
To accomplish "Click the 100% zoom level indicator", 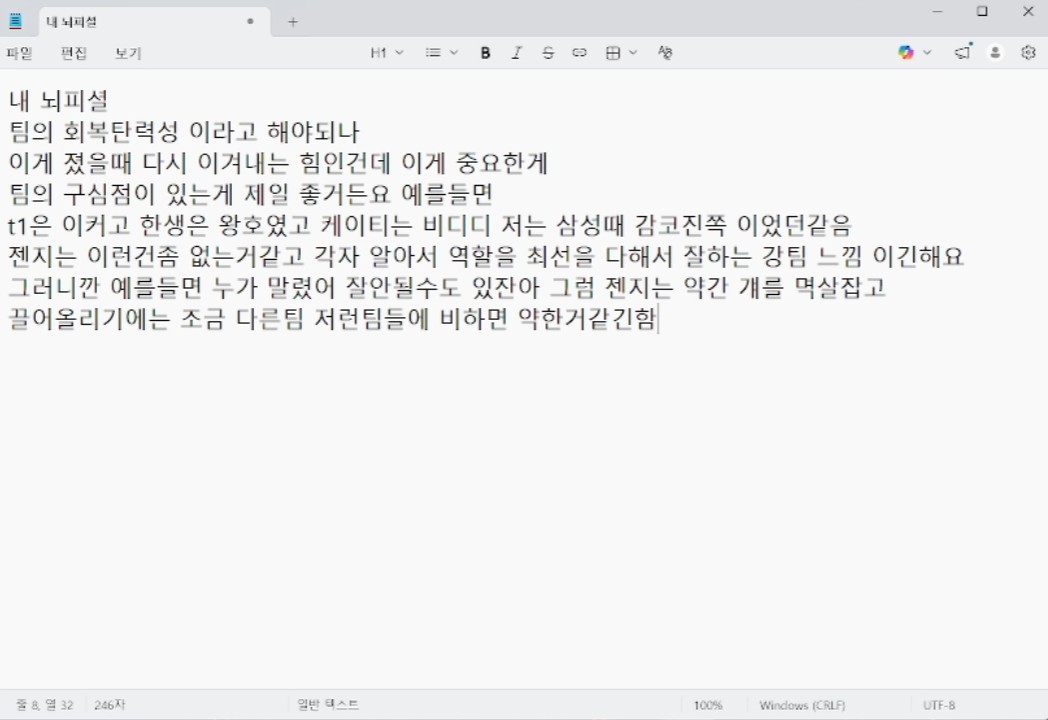I will [708, 705].
